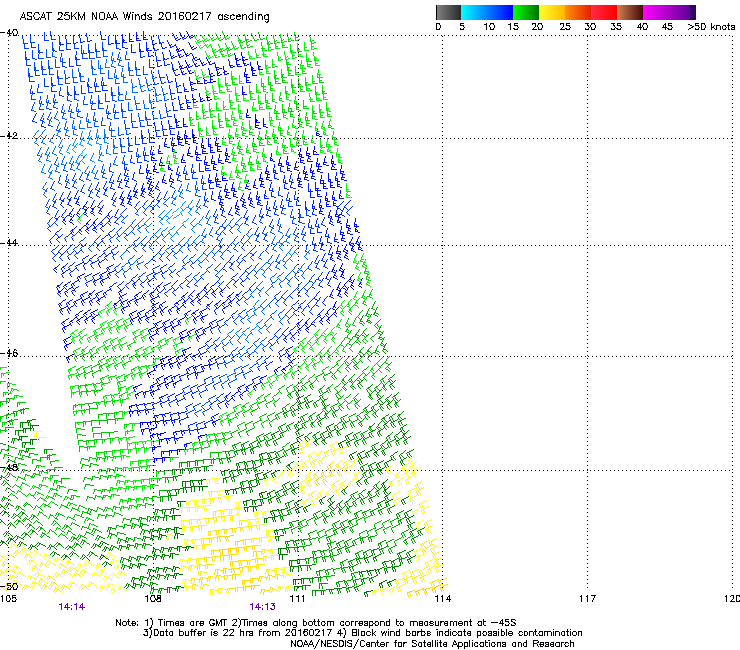Click the 'NOAA/NESDIS/Center for Satellite Applications and Research' credit
740x650 pixels.
pyautogui.click(x=432, y=644)
